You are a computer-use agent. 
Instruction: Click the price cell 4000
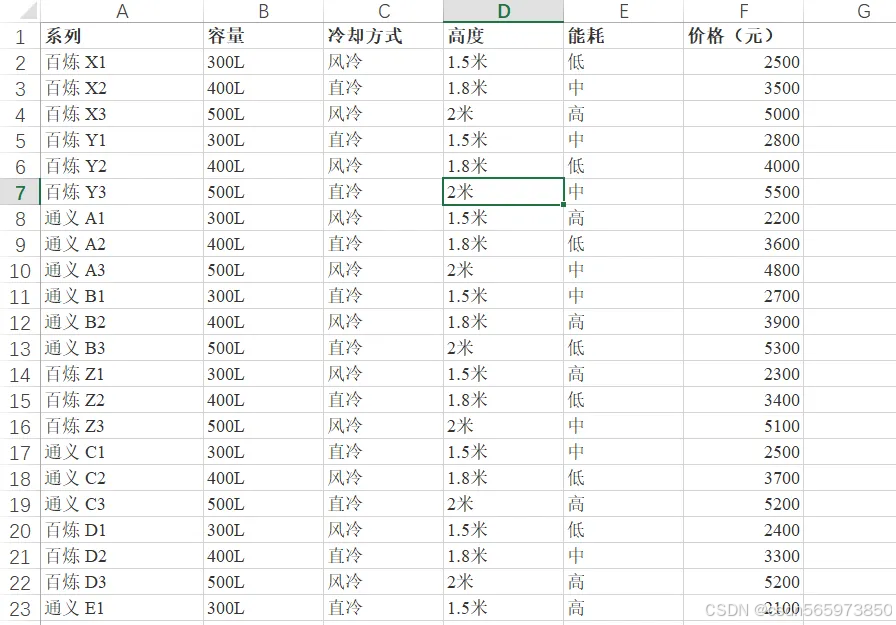743,166
